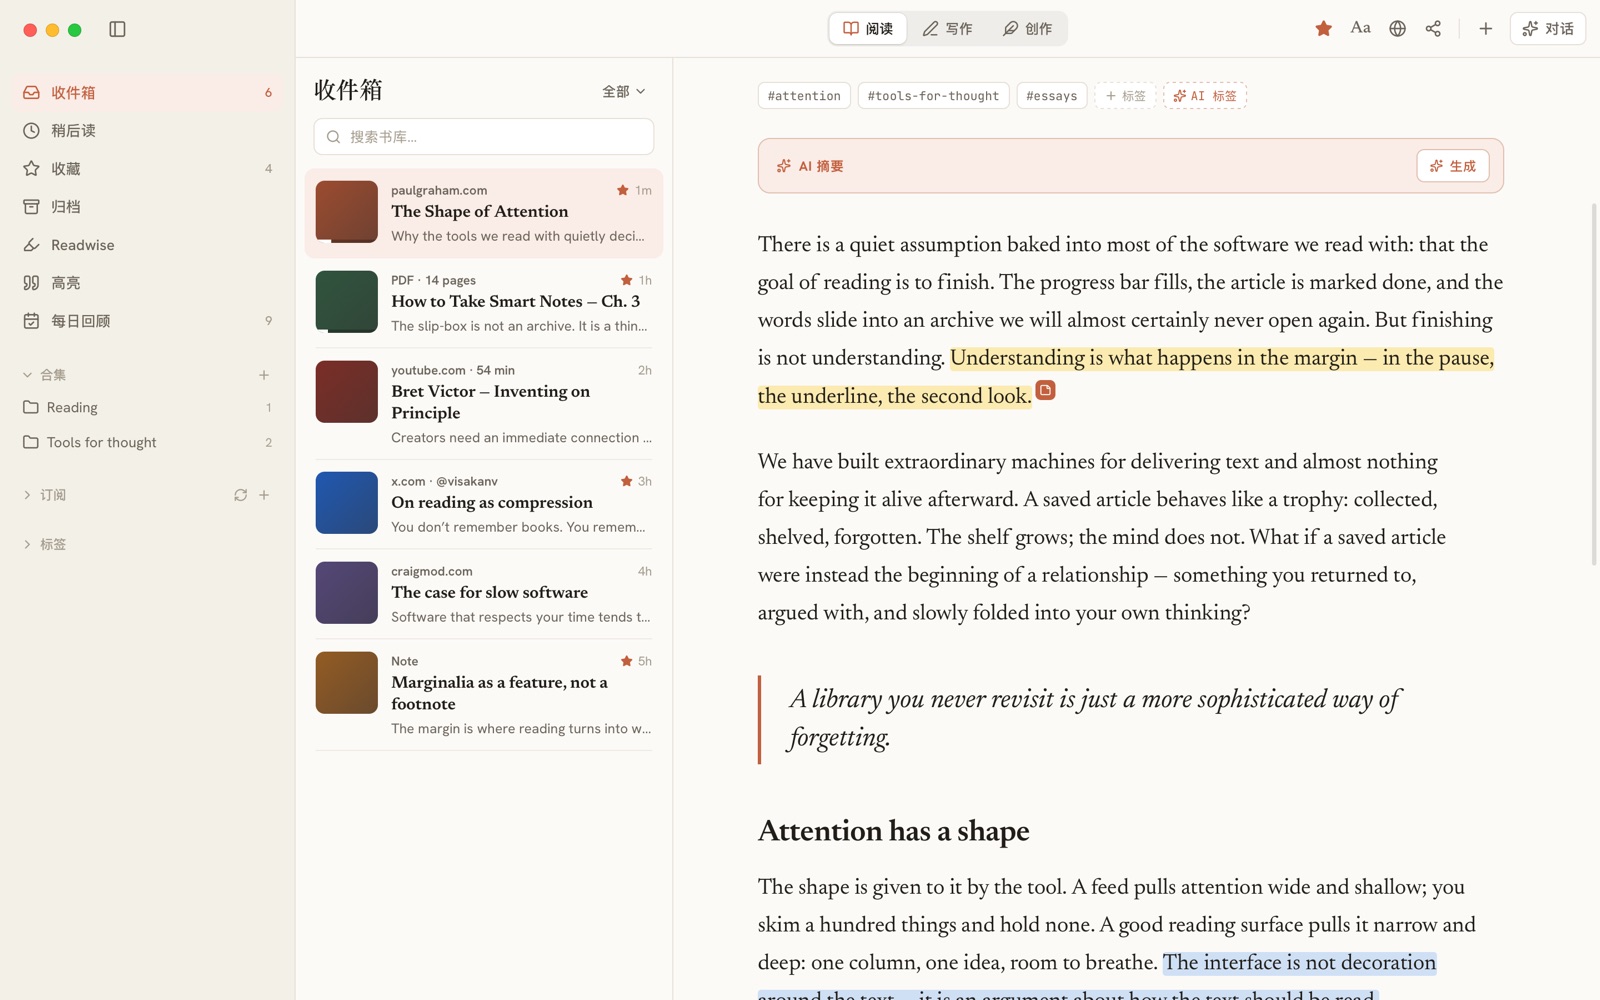
Task: Open 每日回顾 daily review
Action: [x=148, y=320]
